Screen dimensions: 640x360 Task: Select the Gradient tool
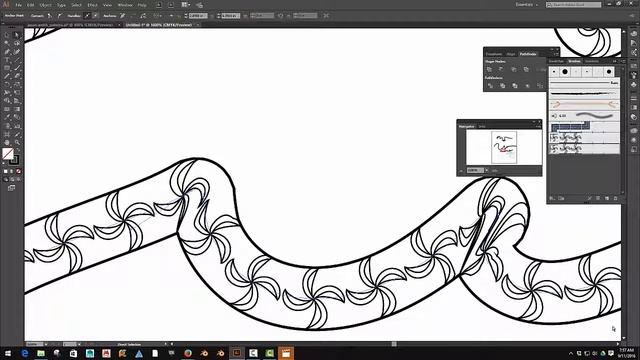pos(17,109)
